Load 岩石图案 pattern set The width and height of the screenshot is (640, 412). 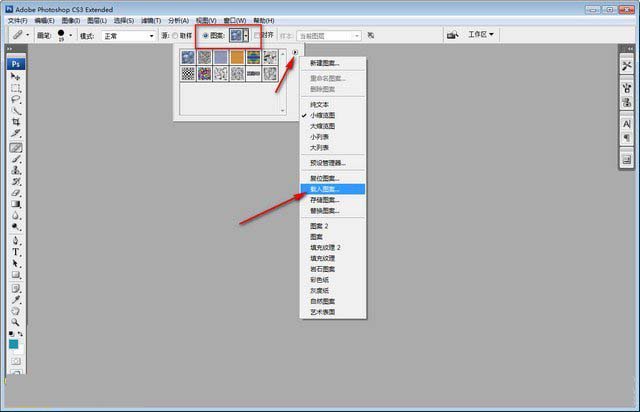click(x=333, y=269)
